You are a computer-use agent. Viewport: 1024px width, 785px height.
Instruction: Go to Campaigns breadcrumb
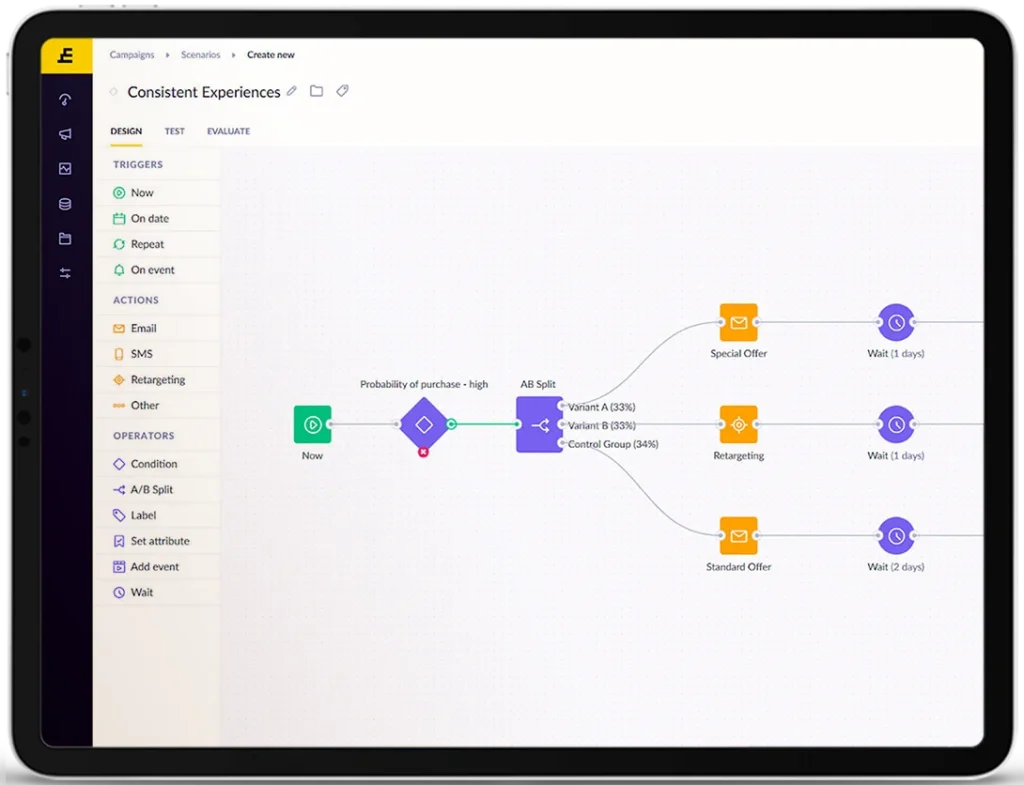point(132,55)
